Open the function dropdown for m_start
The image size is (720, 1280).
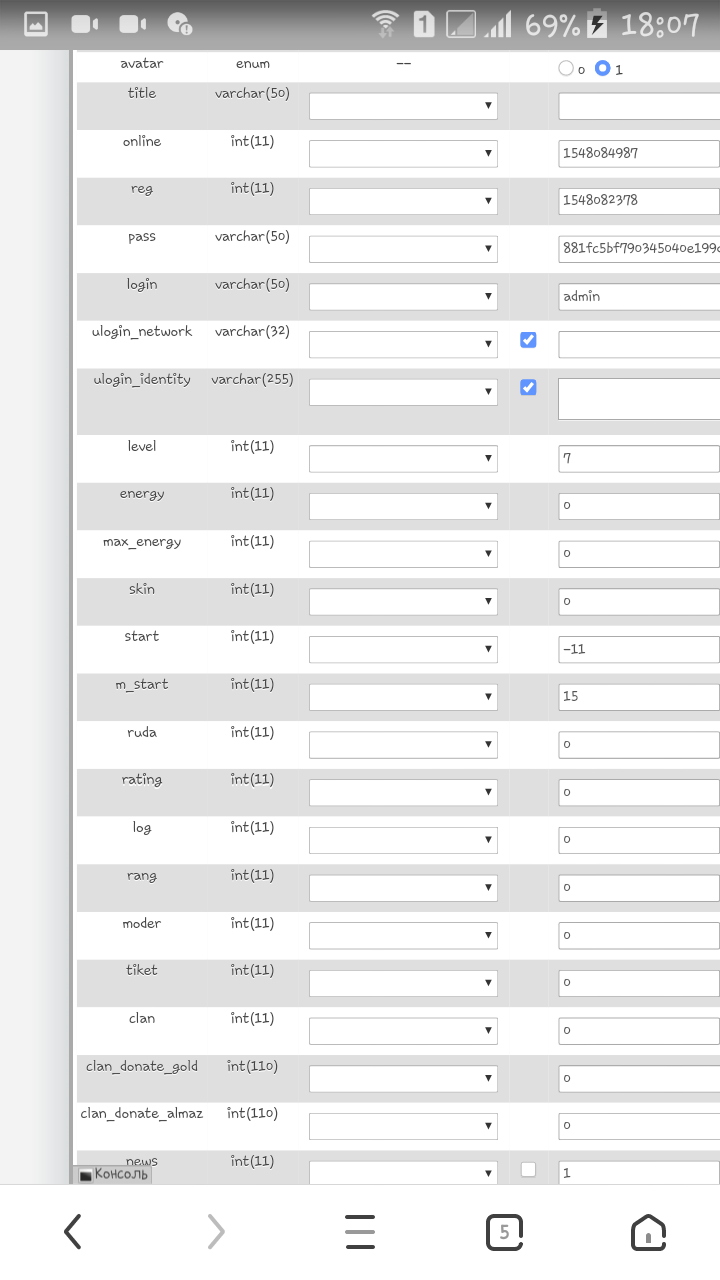[403, 697]
